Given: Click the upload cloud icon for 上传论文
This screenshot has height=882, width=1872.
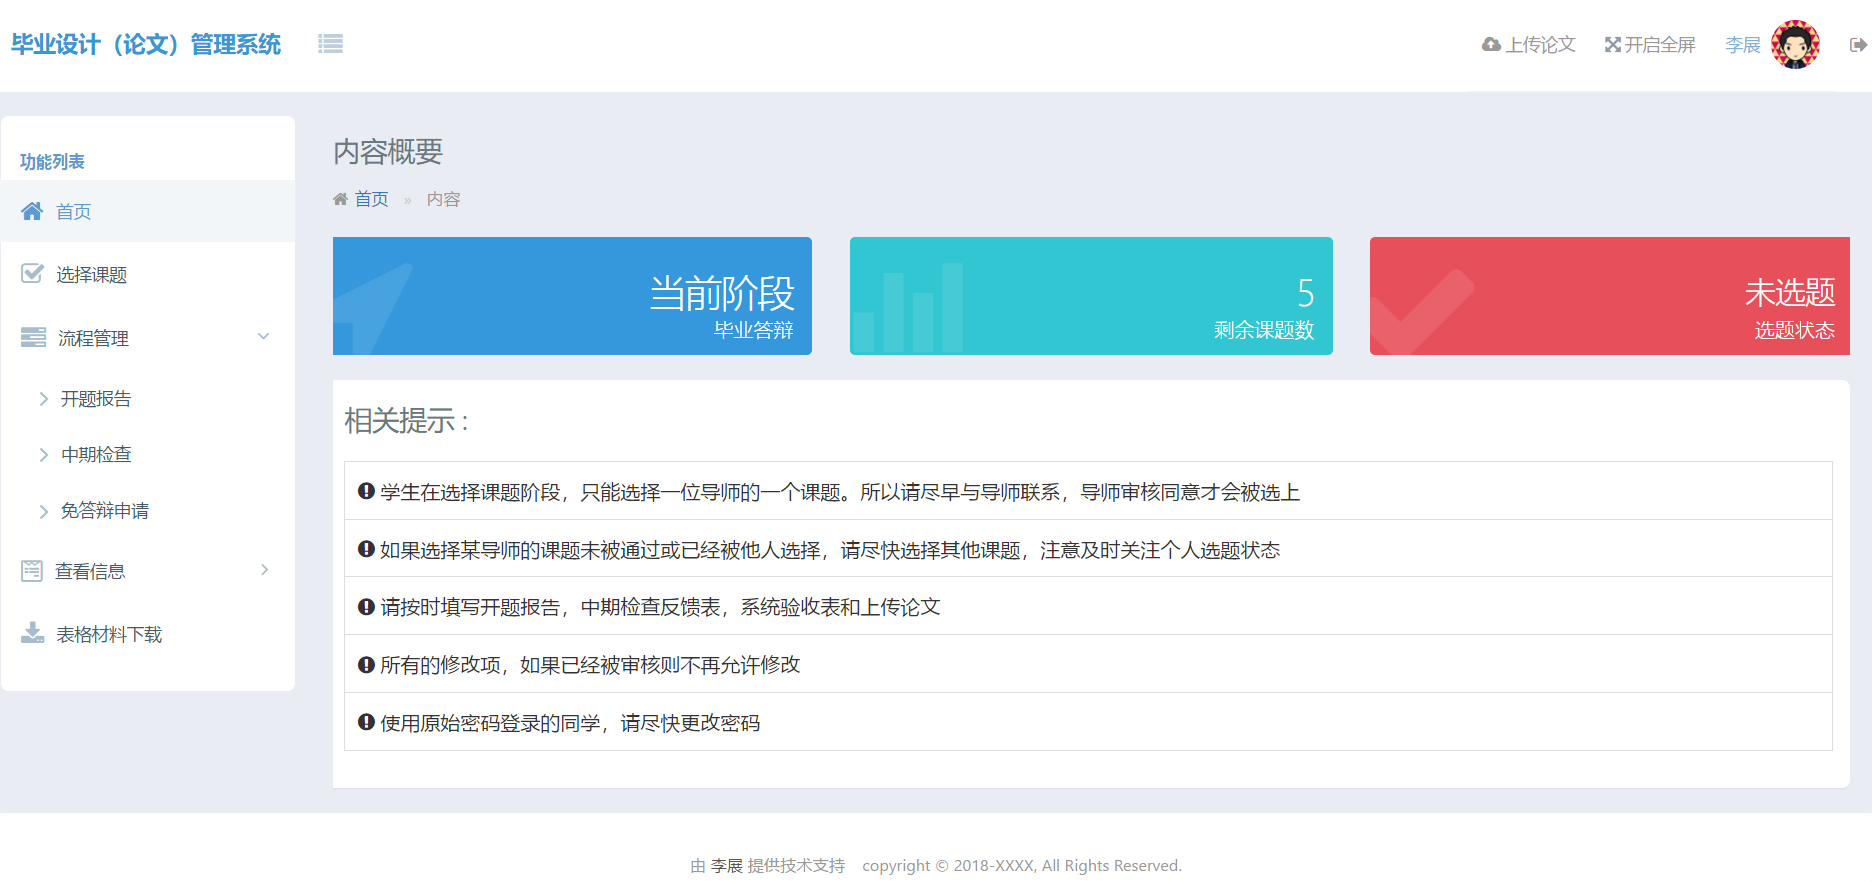Looking at the screenshot, I should tap(1491, 45).
